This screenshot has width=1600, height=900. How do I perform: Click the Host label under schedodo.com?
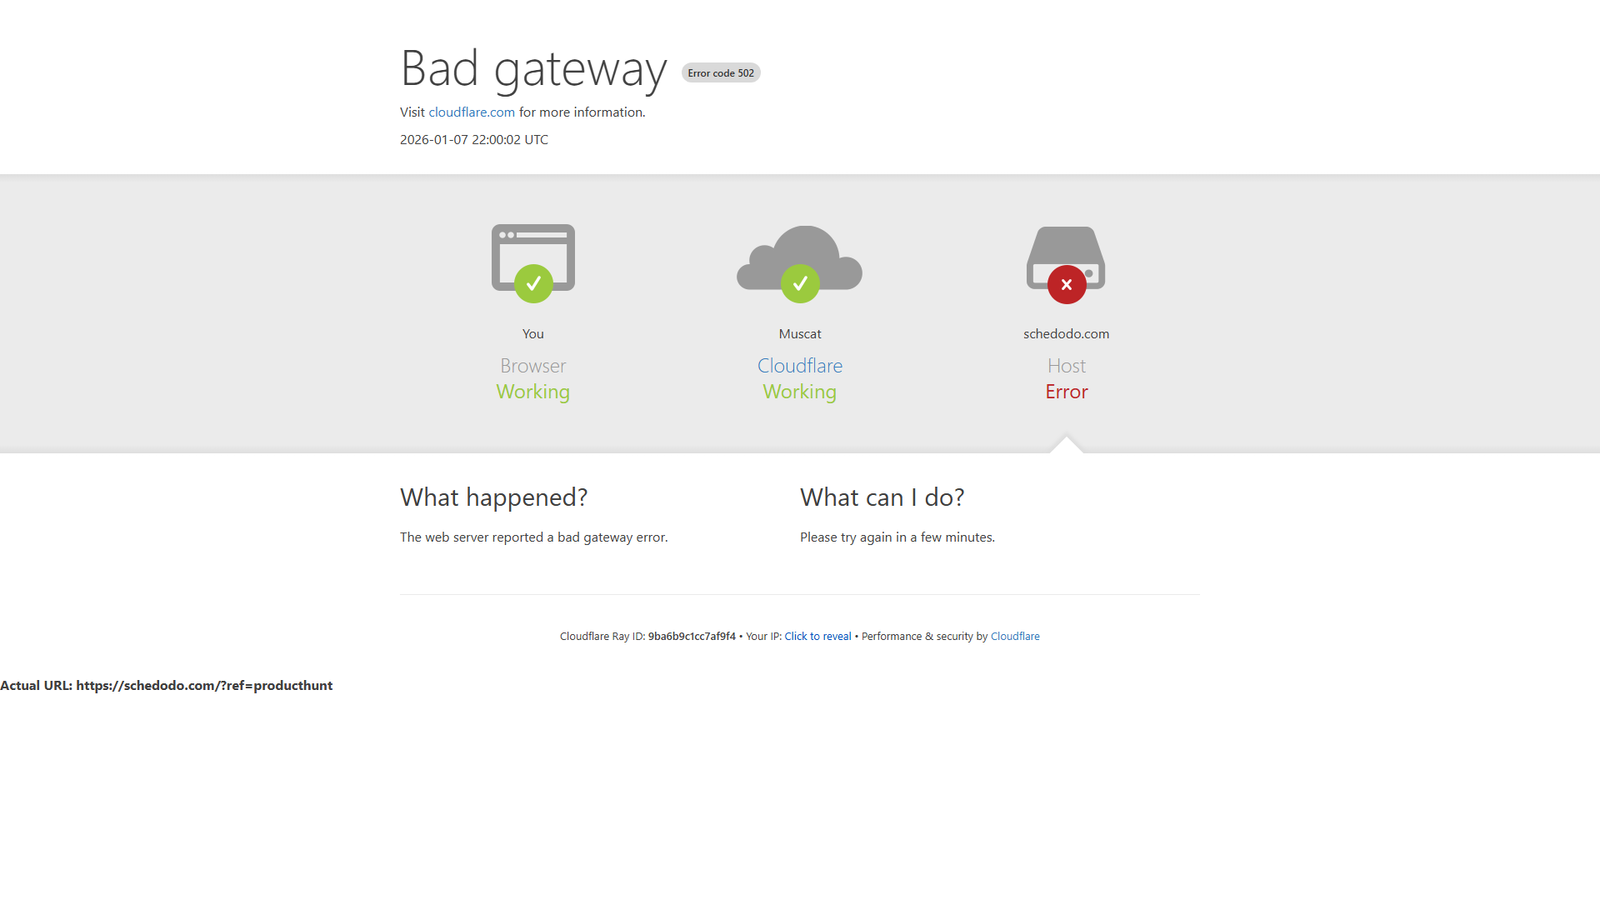click(x=1067, y=366)
